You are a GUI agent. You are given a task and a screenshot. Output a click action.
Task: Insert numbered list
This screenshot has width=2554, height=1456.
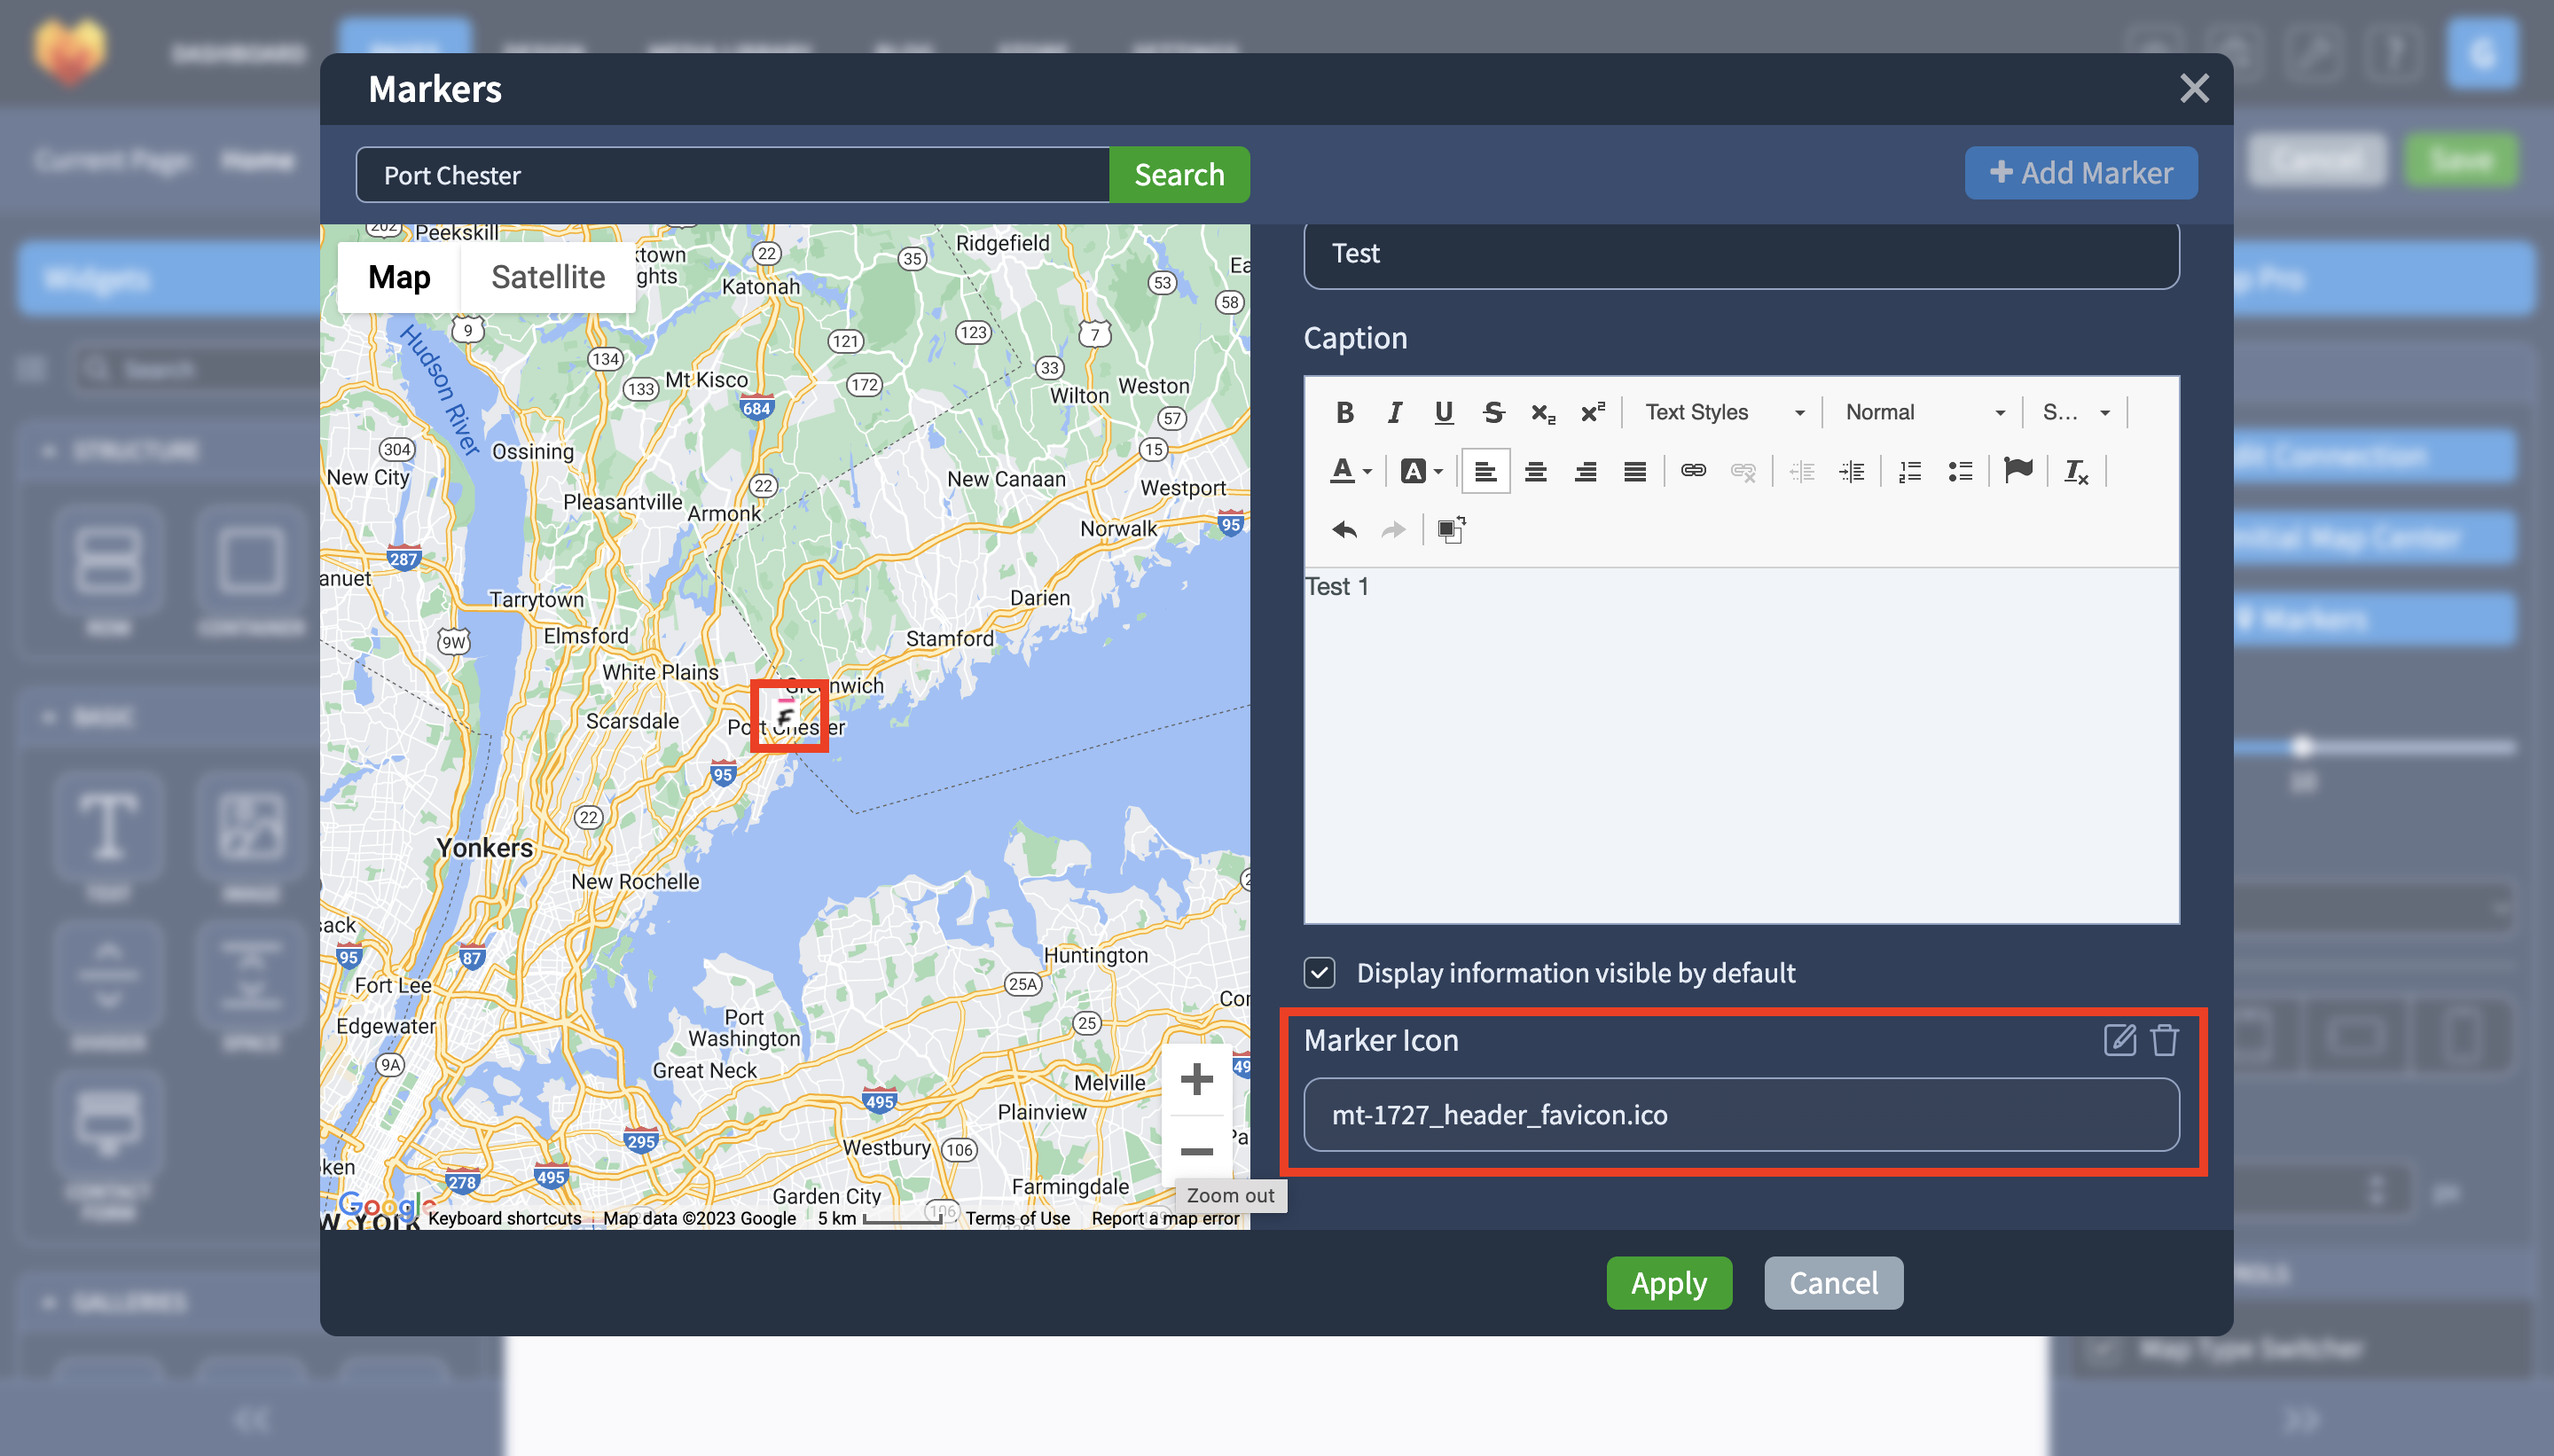click(x=1910, y=471)
